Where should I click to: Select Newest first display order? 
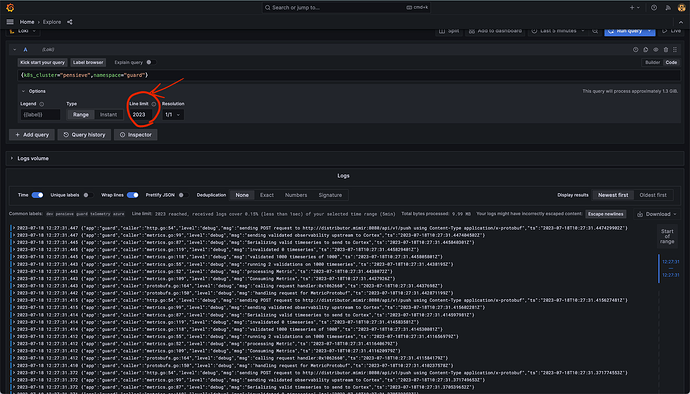coord(613,195)
